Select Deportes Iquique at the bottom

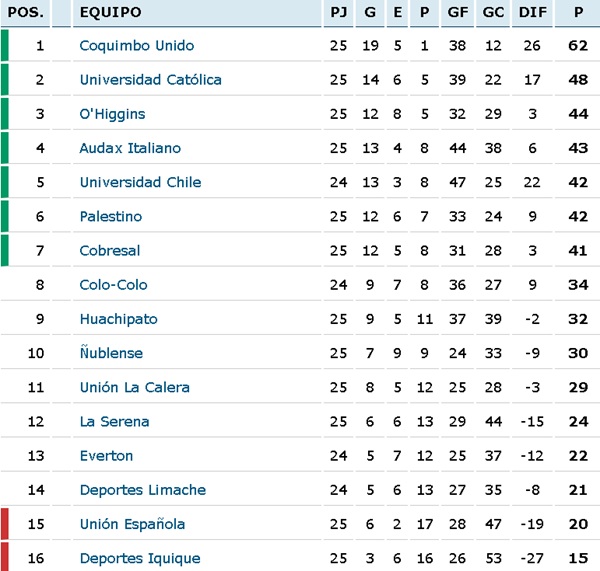[x=139, y=558]
